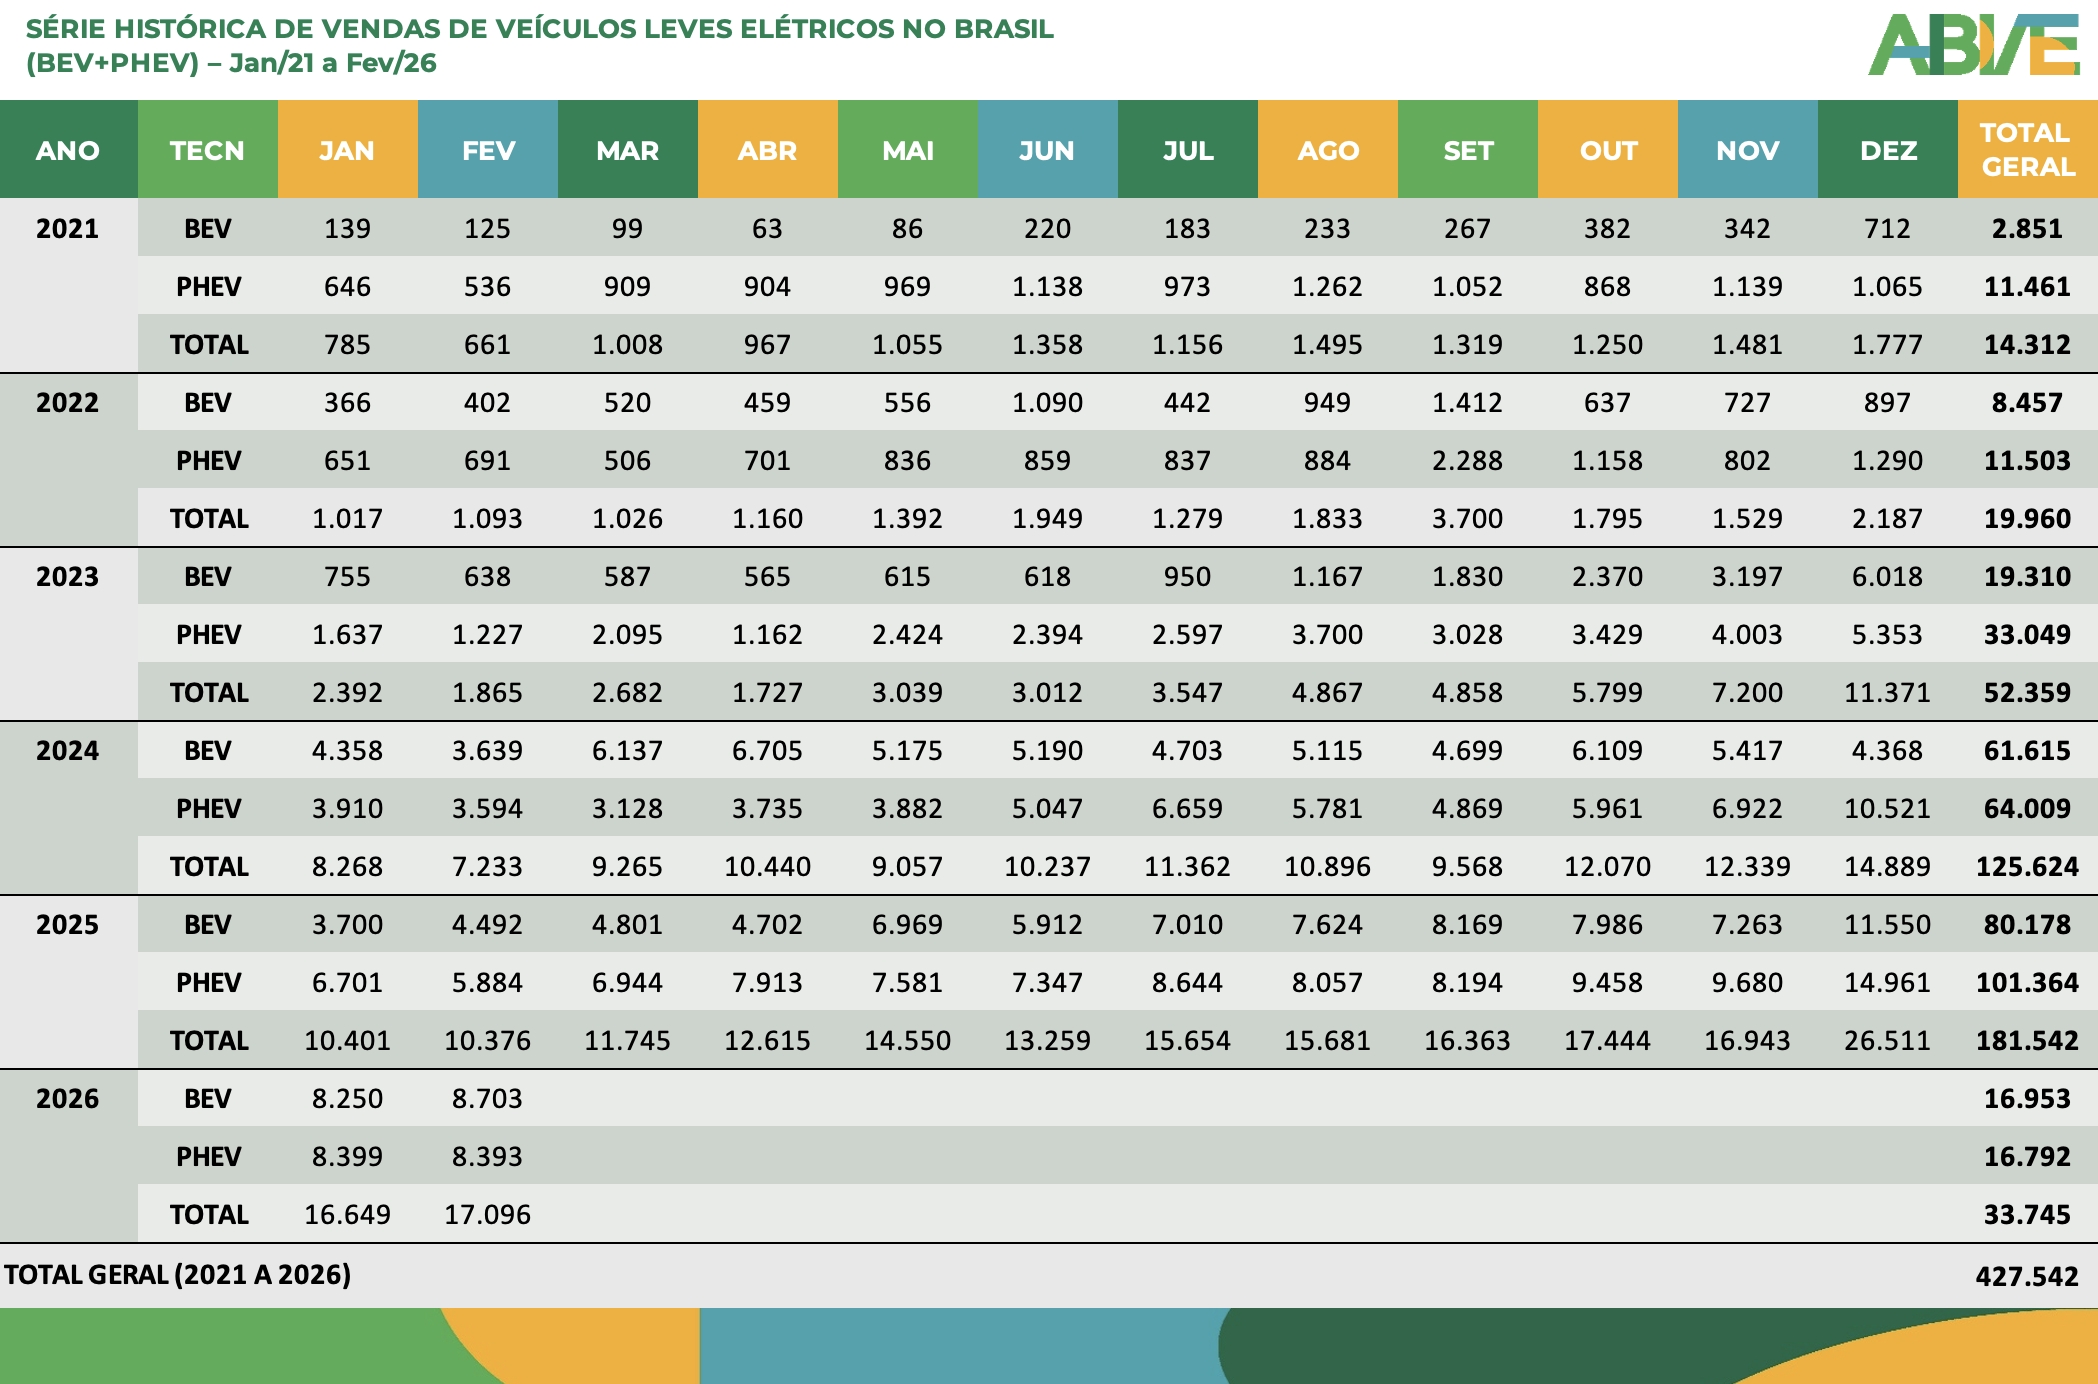Select the TECN column header

pos(207,150)
